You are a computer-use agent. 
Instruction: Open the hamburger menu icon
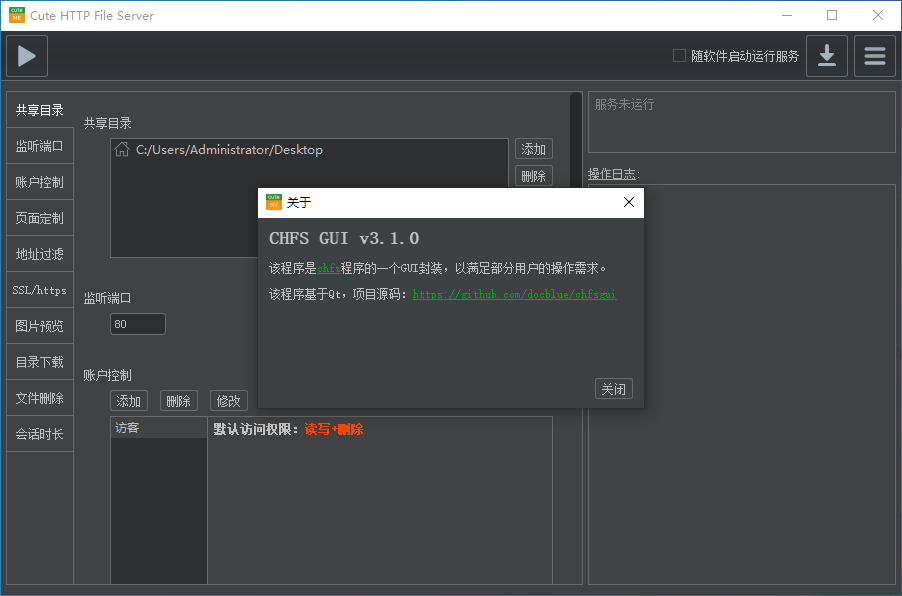874,56
